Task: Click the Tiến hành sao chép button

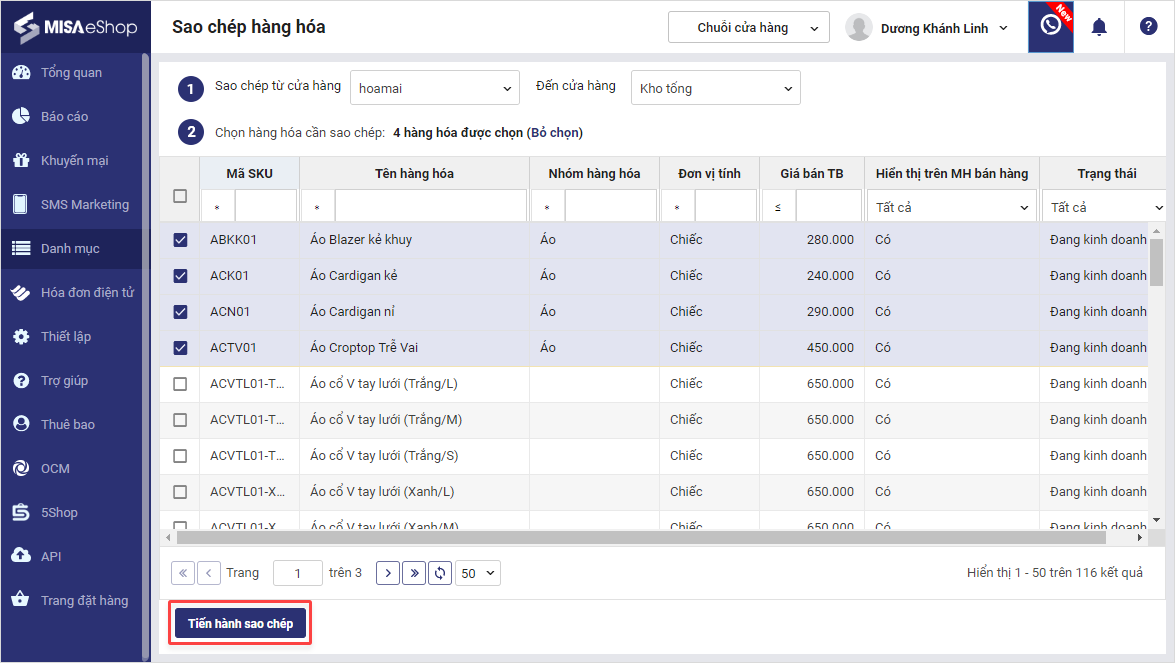Action: click(240, 623)
